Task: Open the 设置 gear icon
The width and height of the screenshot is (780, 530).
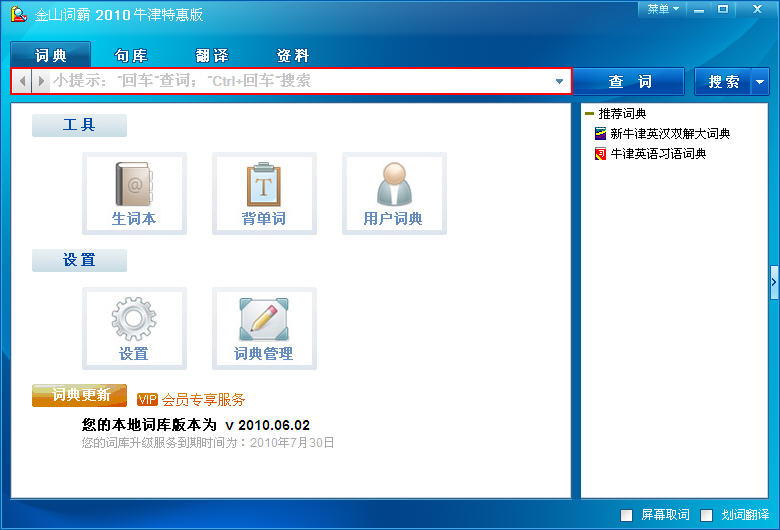Action: tap(134, 328)
